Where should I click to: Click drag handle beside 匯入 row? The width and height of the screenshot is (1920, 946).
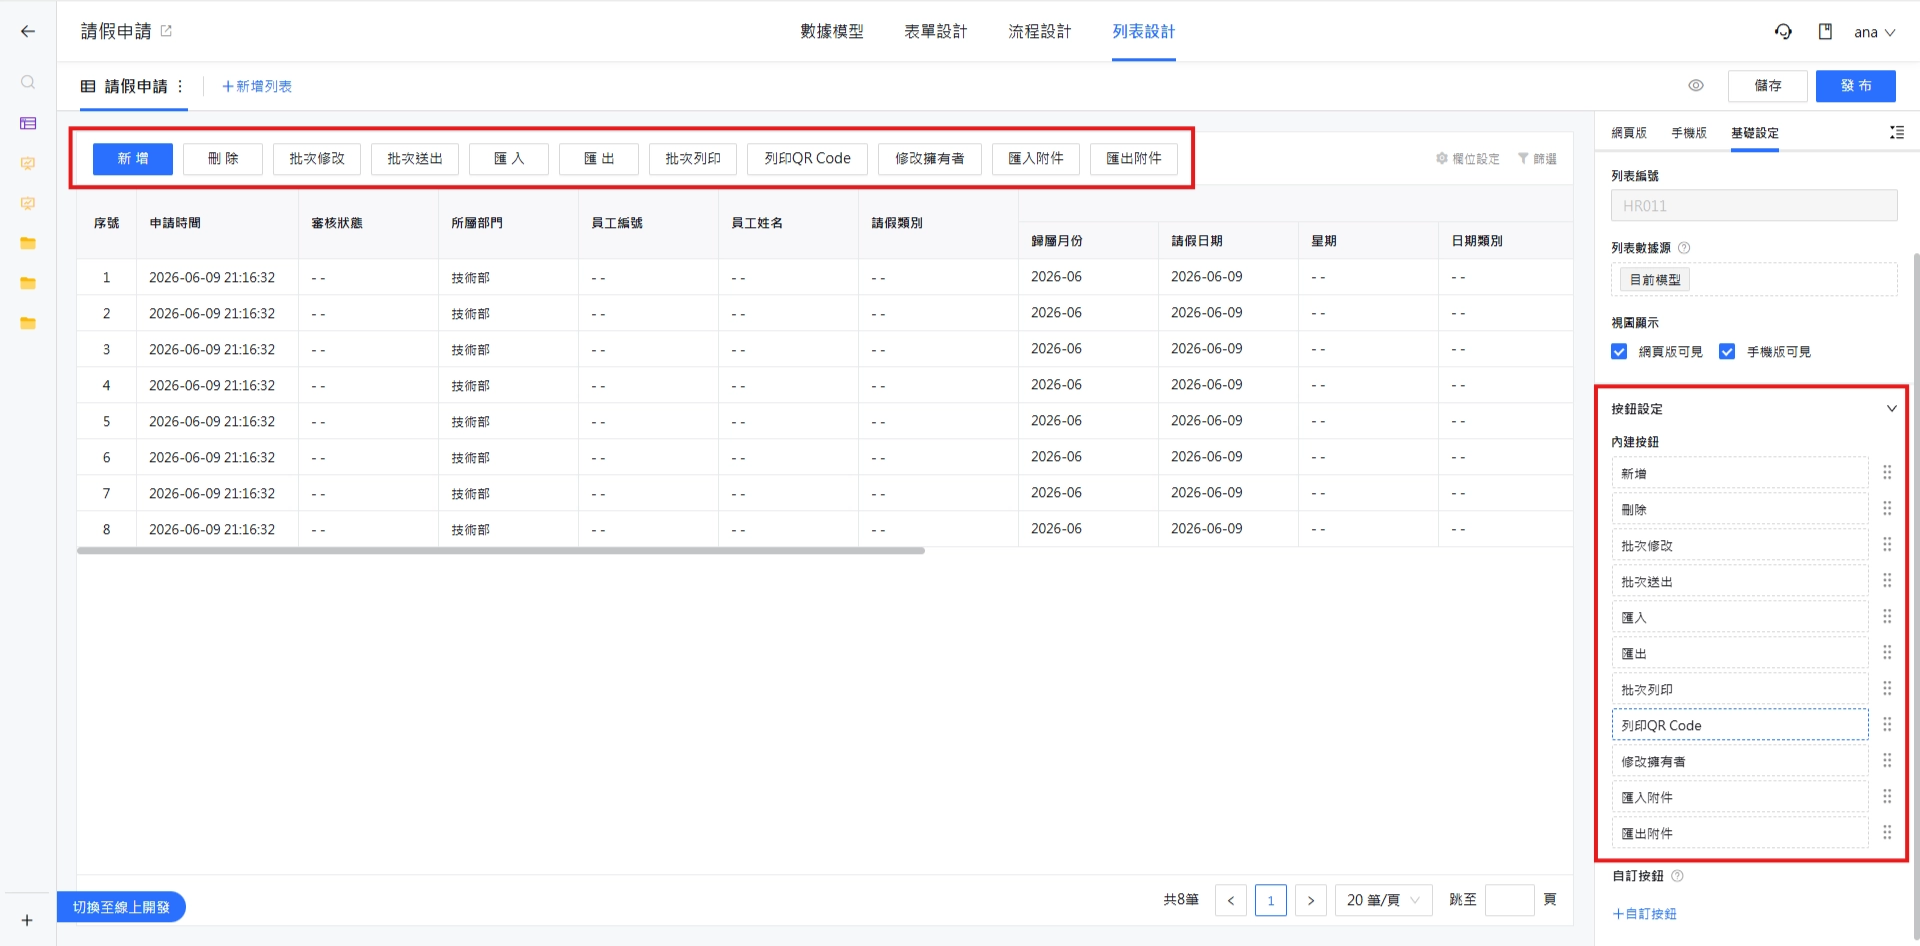1887,616
